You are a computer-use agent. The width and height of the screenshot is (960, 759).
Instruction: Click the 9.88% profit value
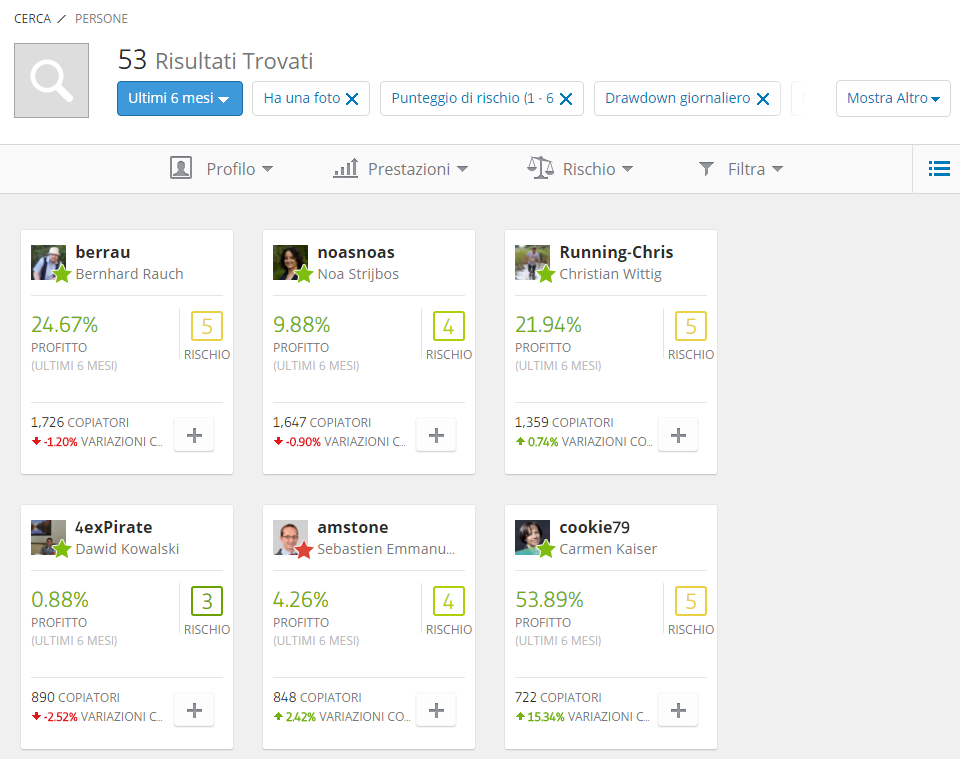point(302,324)
